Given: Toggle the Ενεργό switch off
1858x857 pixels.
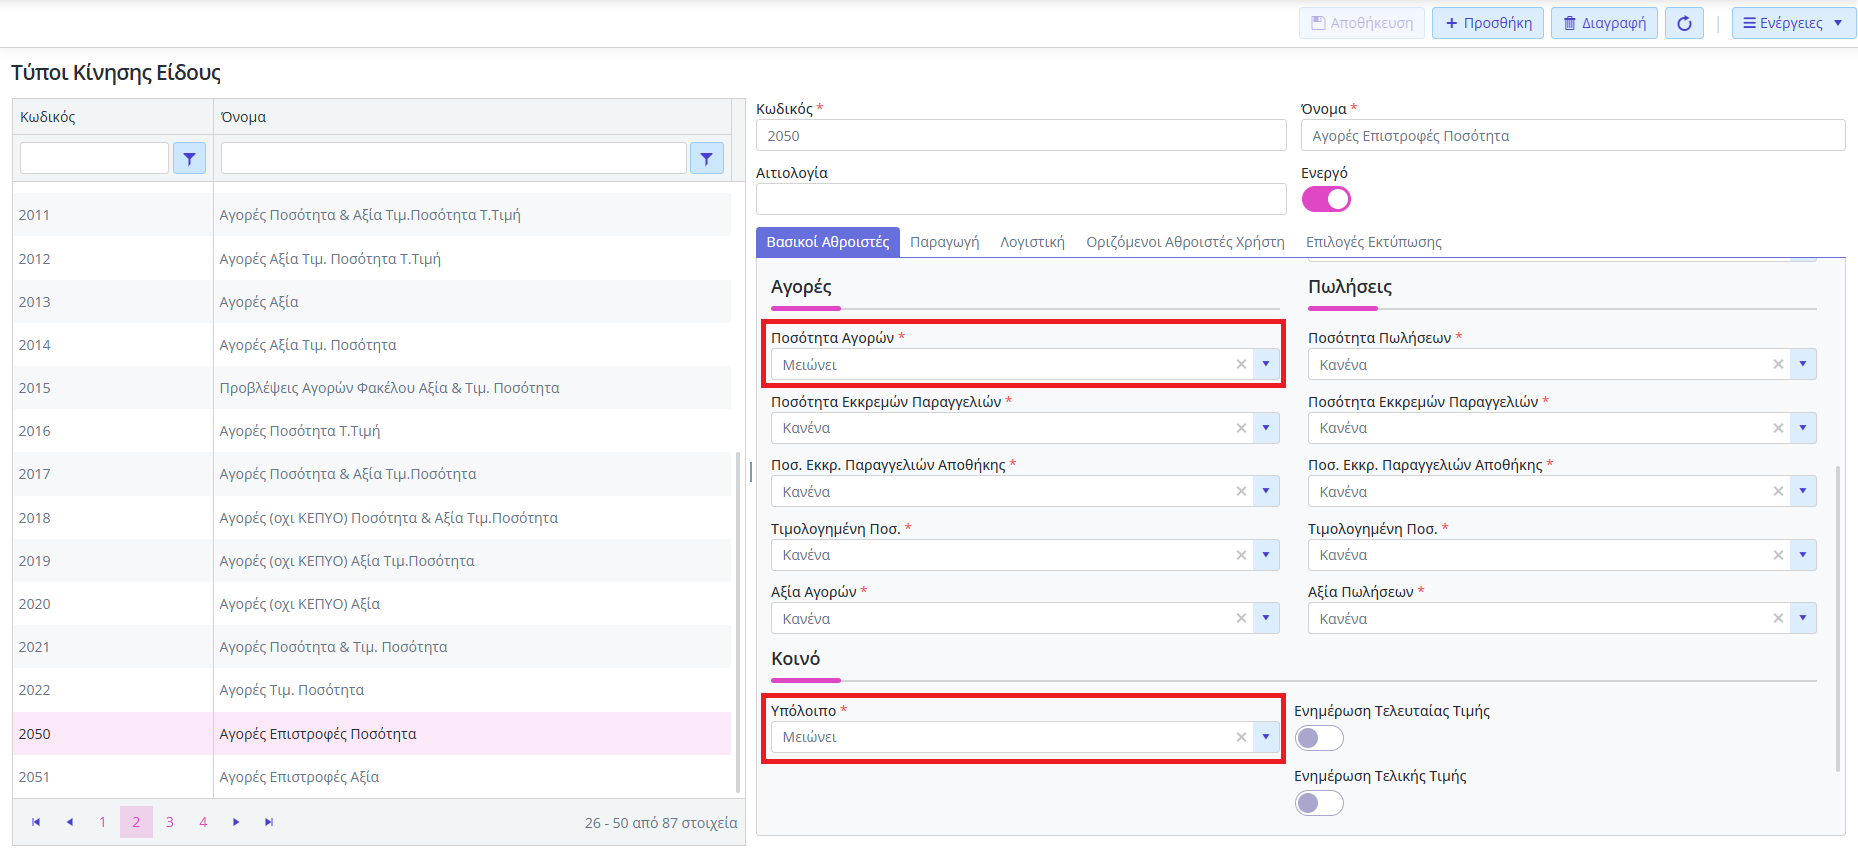Looking at the screenshot, I should [1326, 200].
